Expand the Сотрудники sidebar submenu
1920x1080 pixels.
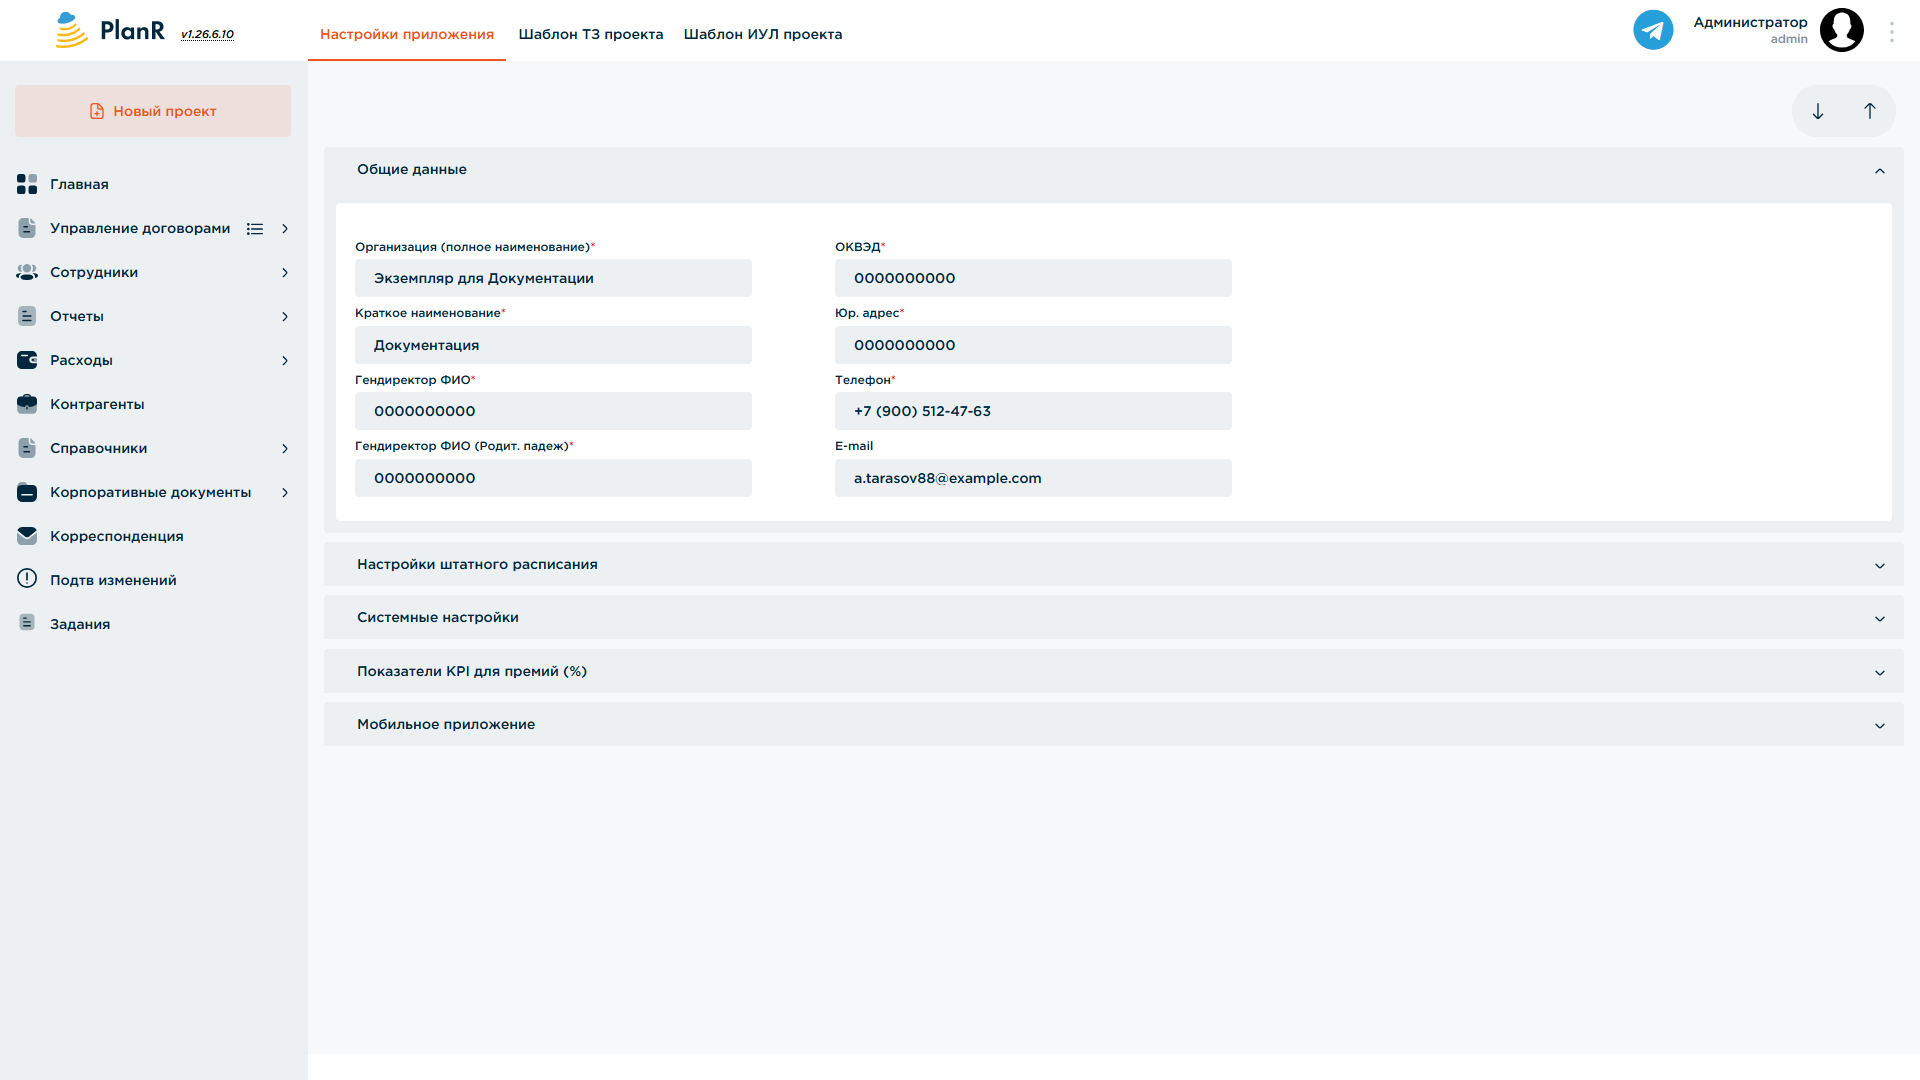click(x=285, y=273)
